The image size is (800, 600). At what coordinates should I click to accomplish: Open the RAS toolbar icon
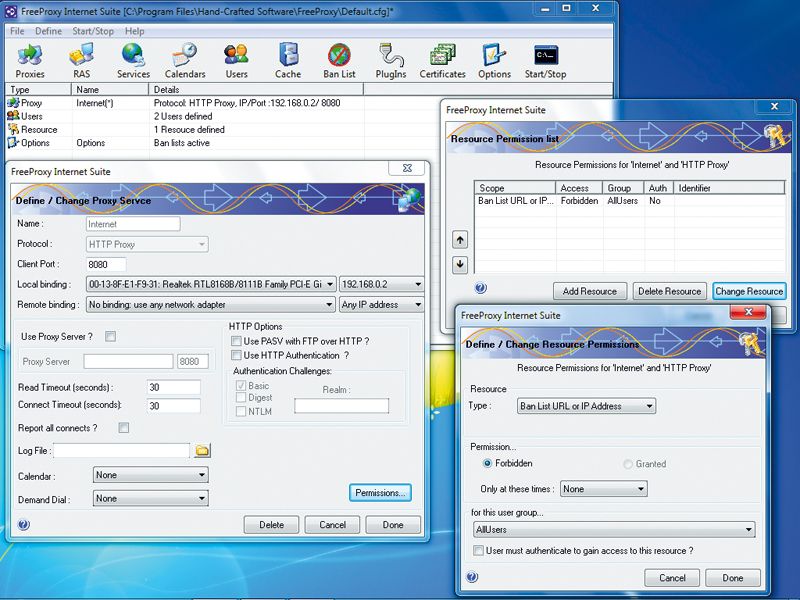(x=82, y=61)
